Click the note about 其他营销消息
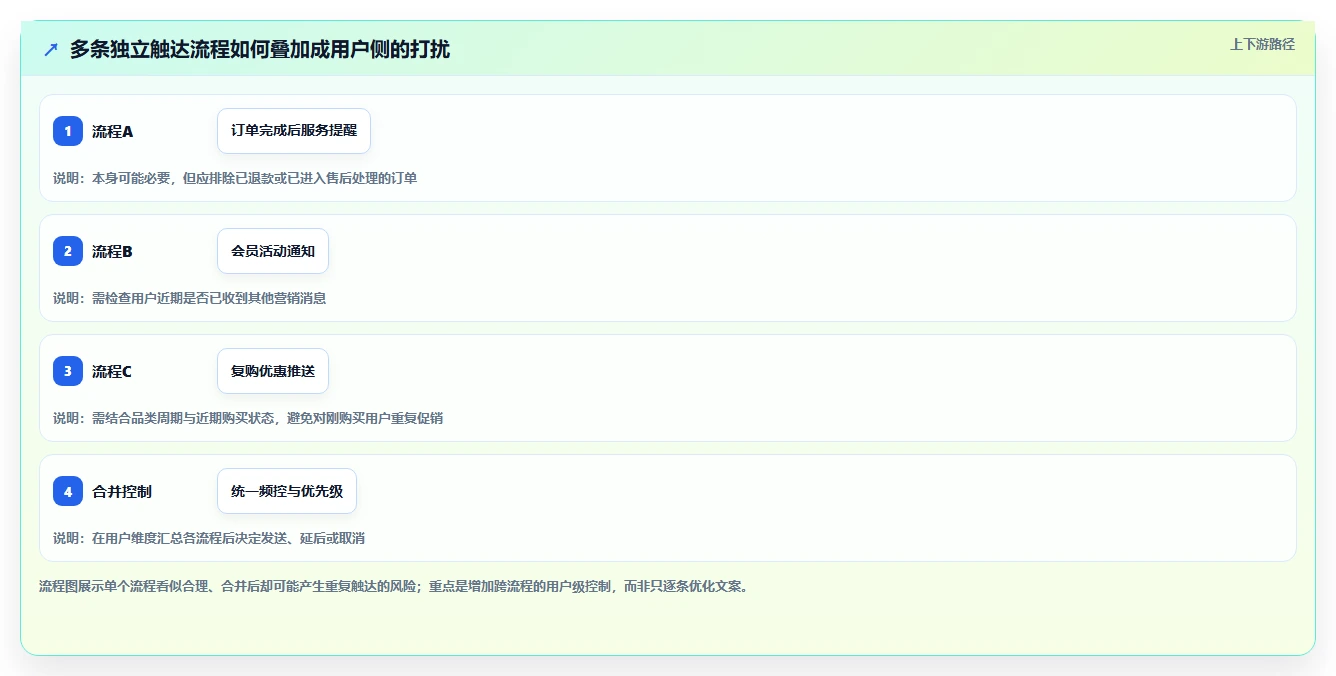 [x=190, y=298]
